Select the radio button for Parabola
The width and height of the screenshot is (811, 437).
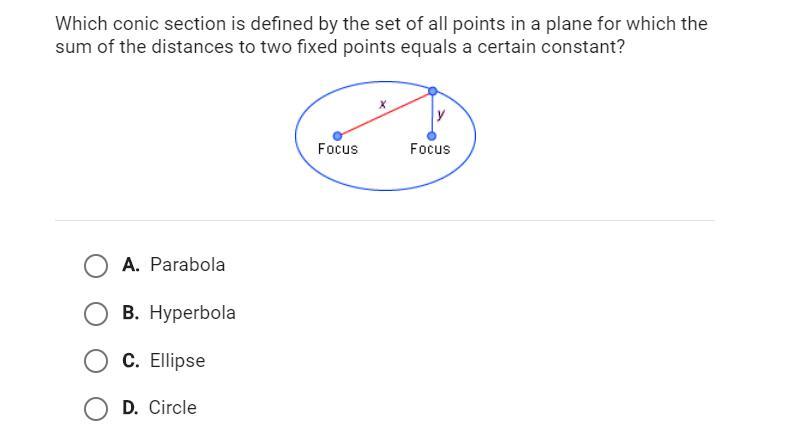click(x=96, y=266)
